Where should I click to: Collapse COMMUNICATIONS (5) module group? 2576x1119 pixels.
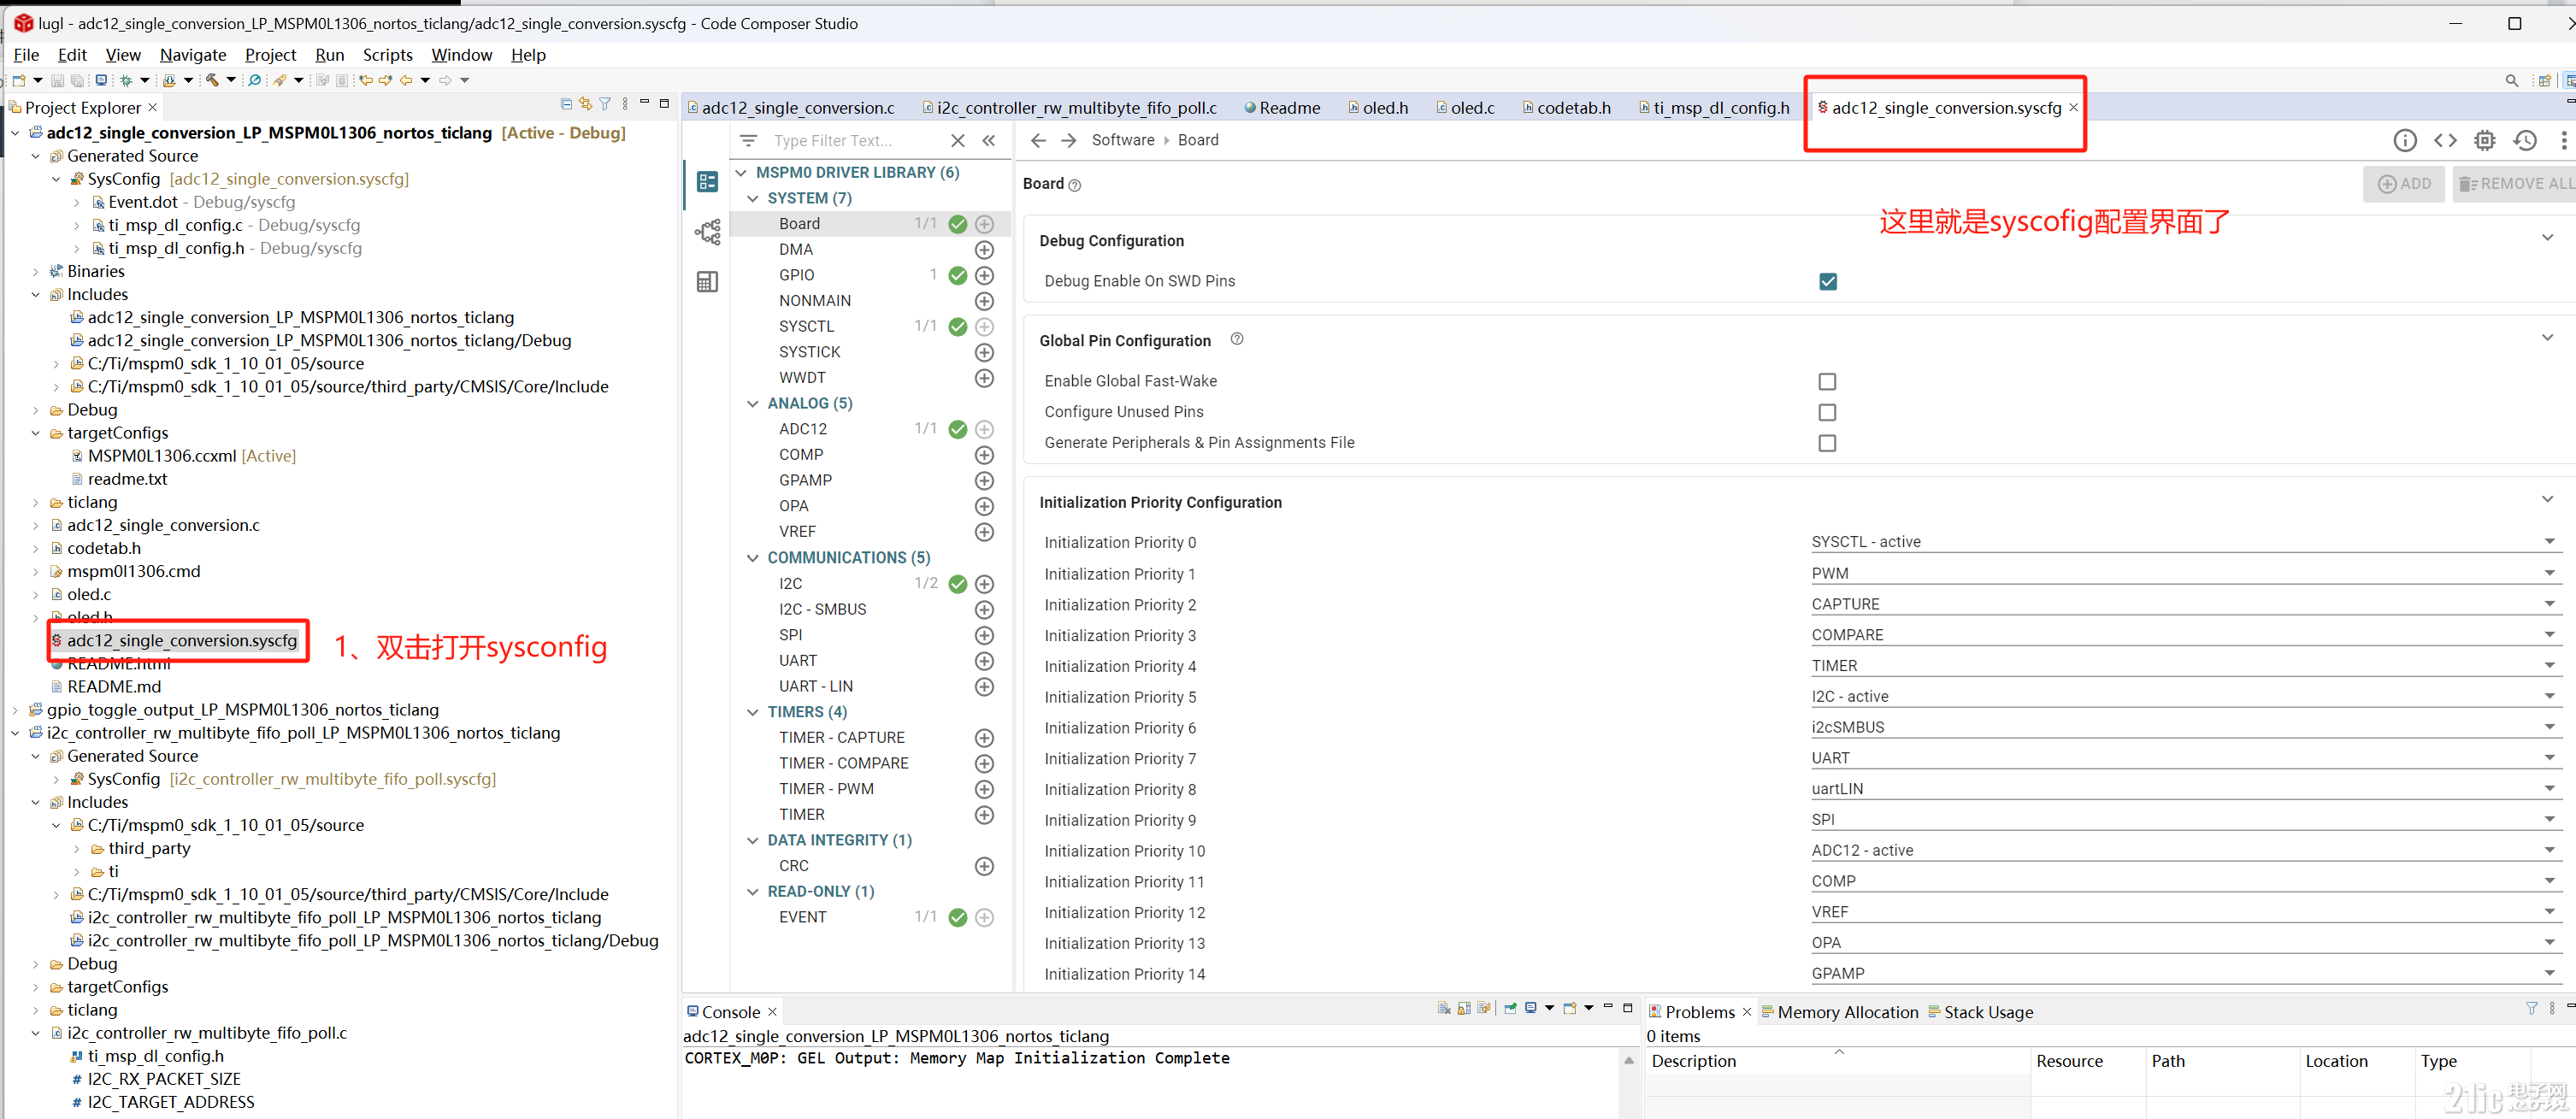tap(753, 558)
